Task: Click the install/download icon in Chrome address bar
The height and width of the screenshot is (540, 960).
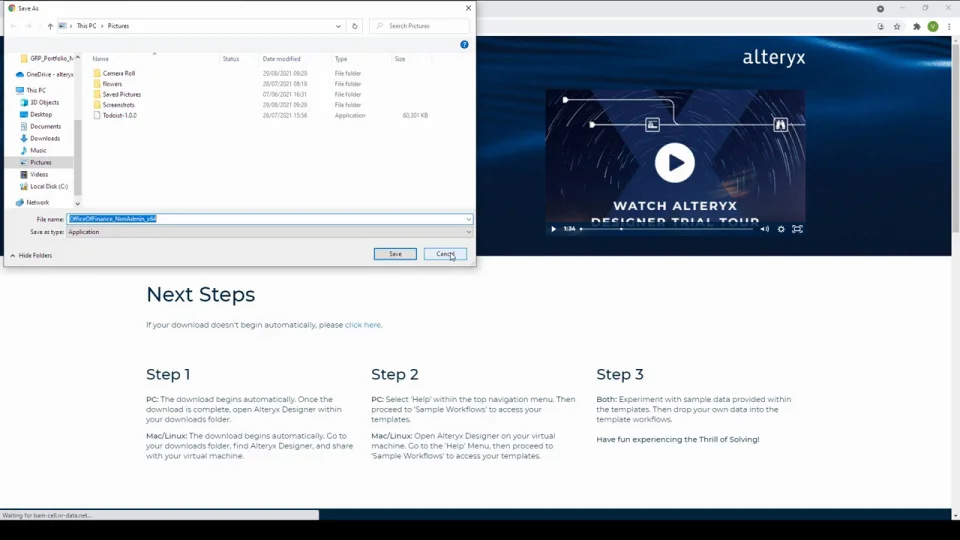Action: [x=880, y=26]
